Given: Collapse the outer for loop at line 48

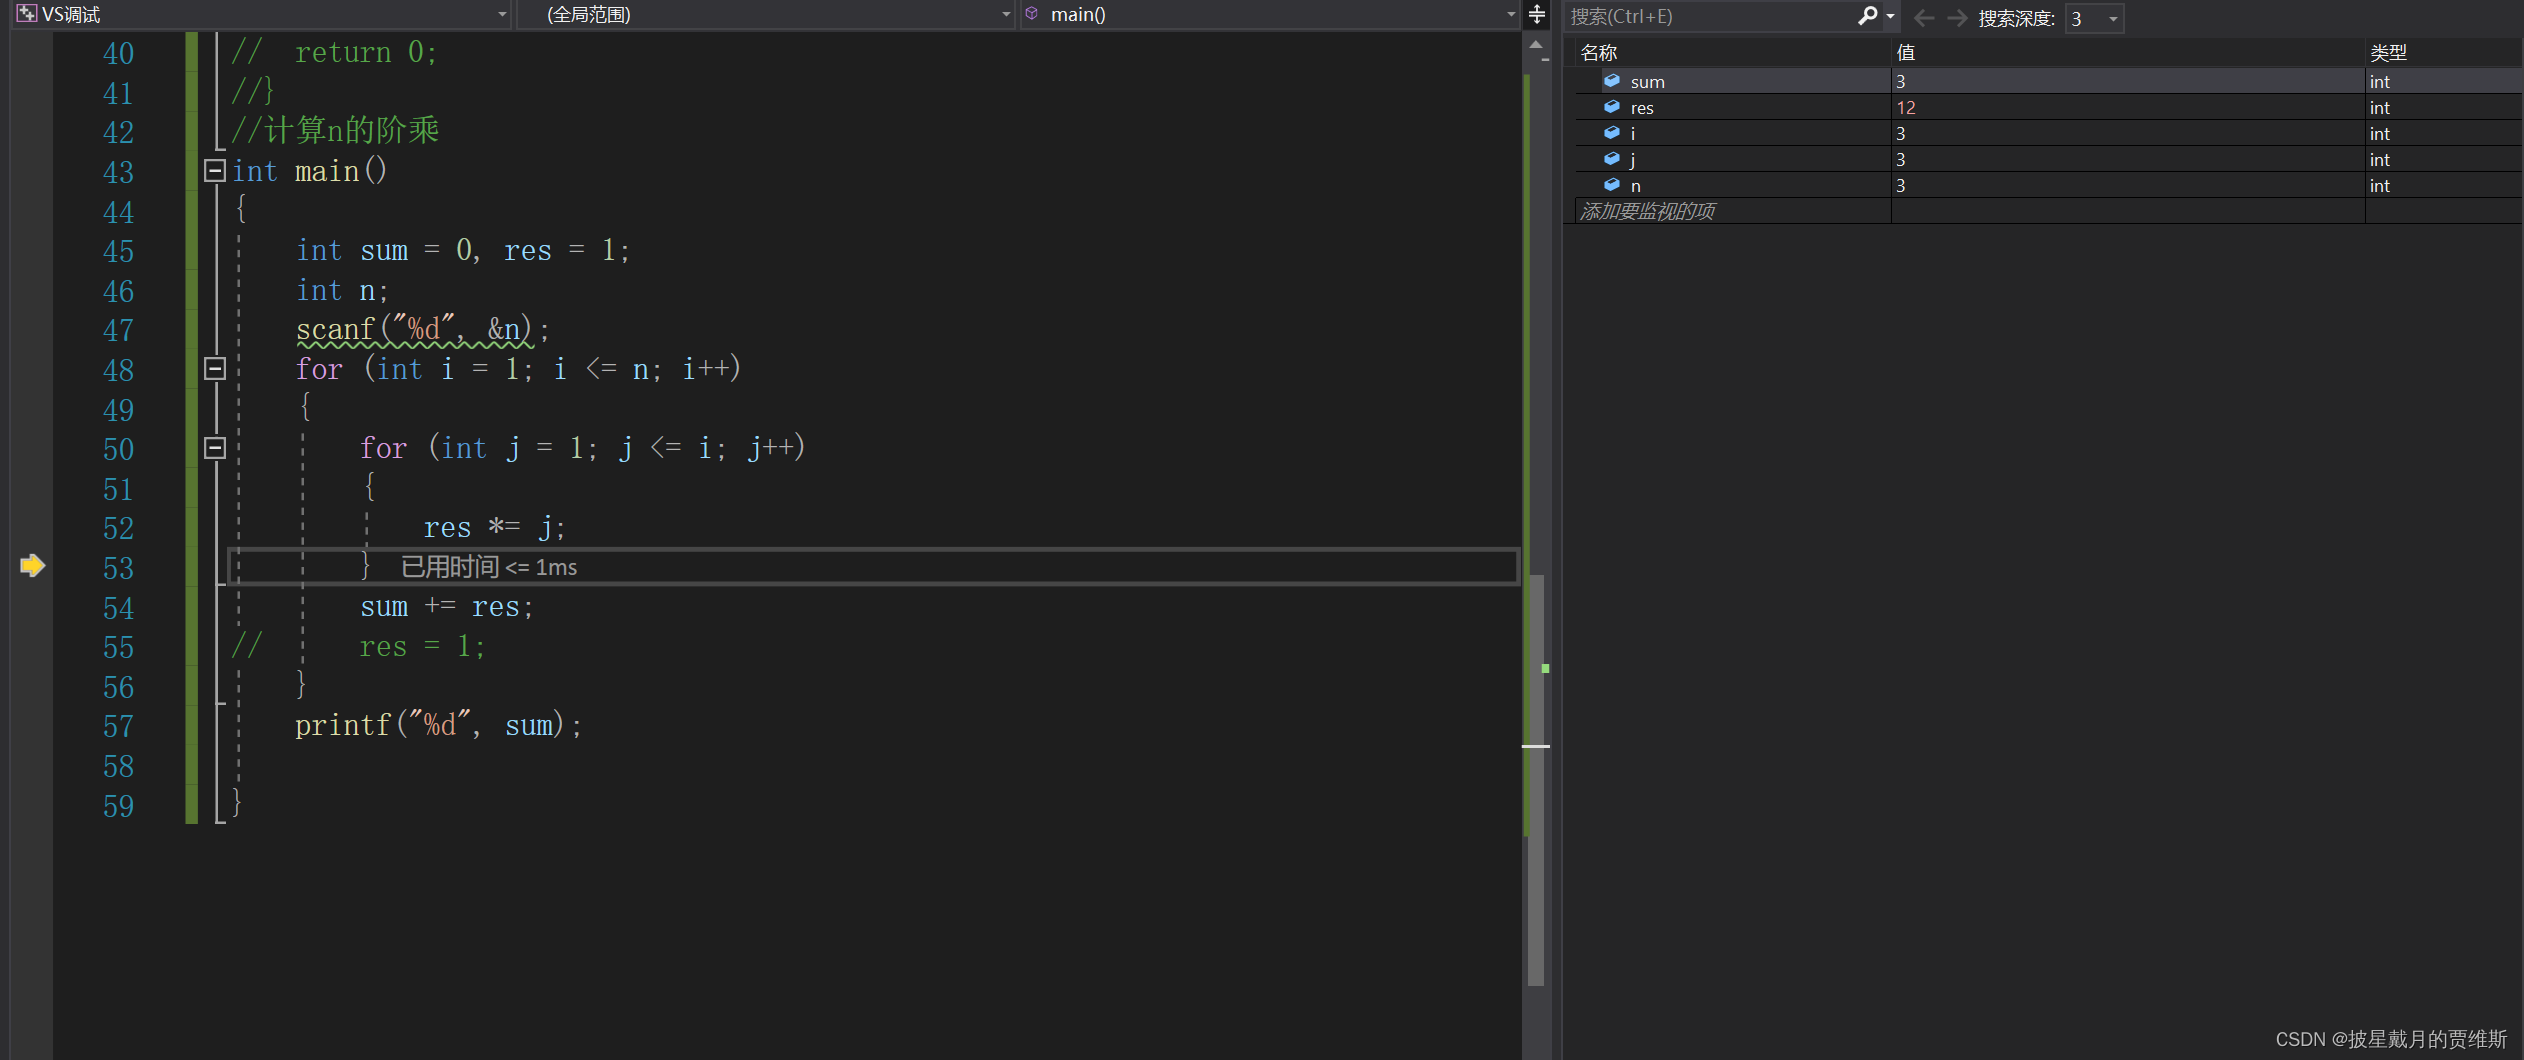Looking at the screenshot, I should coord(214,369).
